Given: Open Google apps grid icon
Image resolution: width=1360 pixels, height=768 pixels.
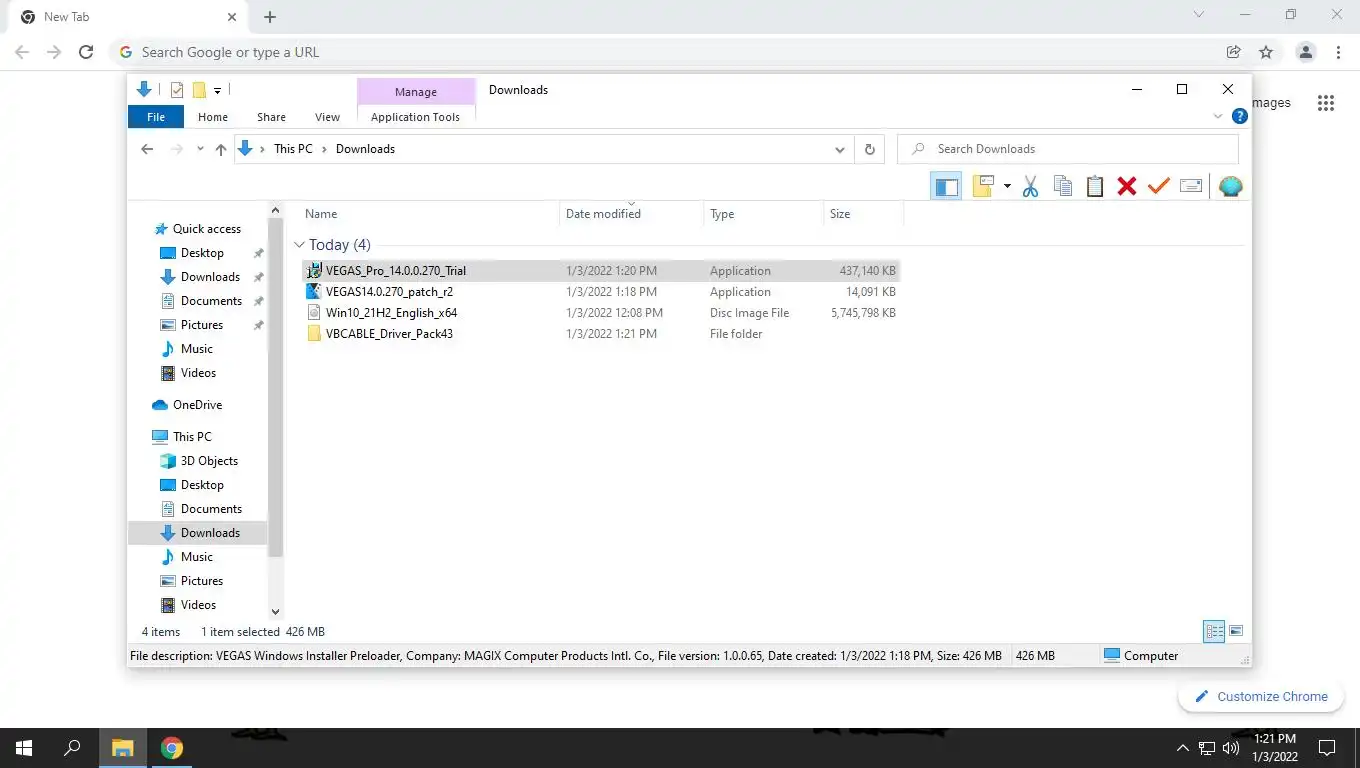Looking at the screenshot, I should 1326,103.
